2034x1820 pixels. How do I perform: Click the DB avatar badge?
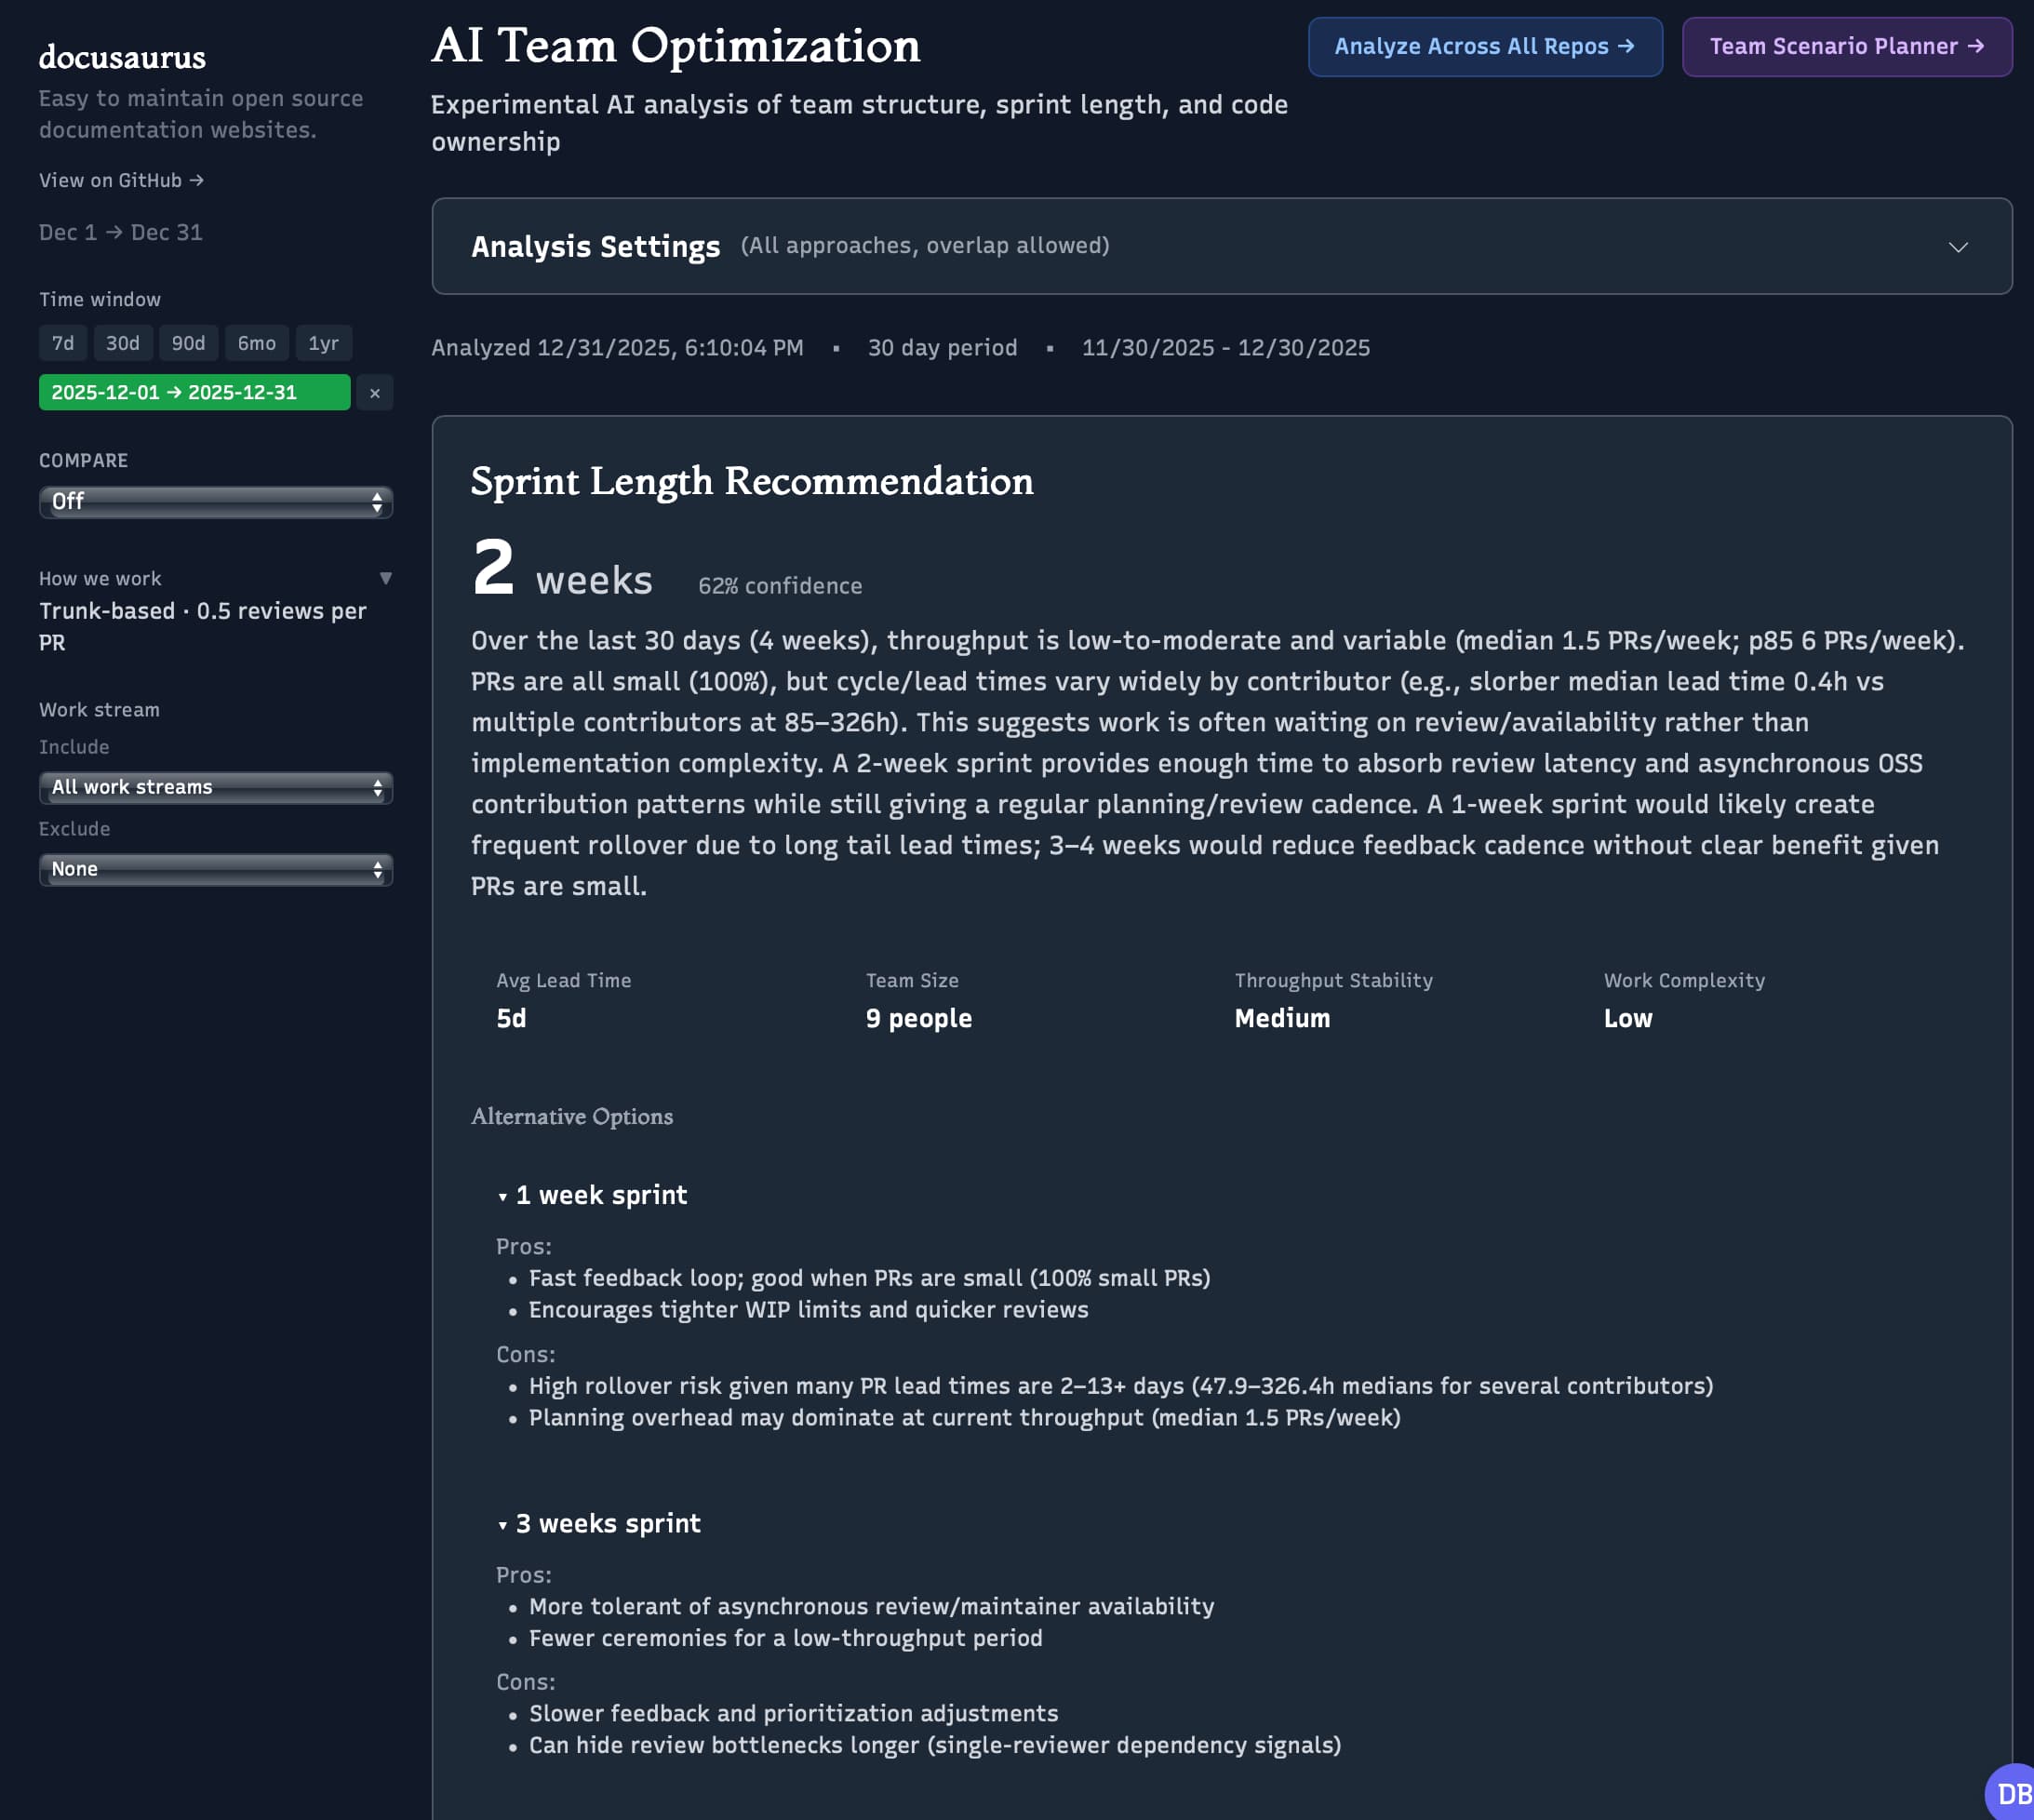tap(2011, 1794)
